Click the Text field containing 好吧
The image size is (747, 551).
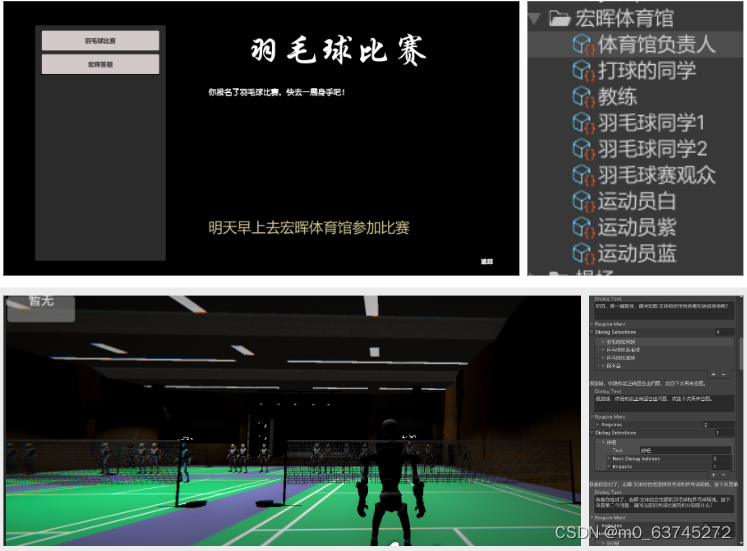(x=686, y=450)
